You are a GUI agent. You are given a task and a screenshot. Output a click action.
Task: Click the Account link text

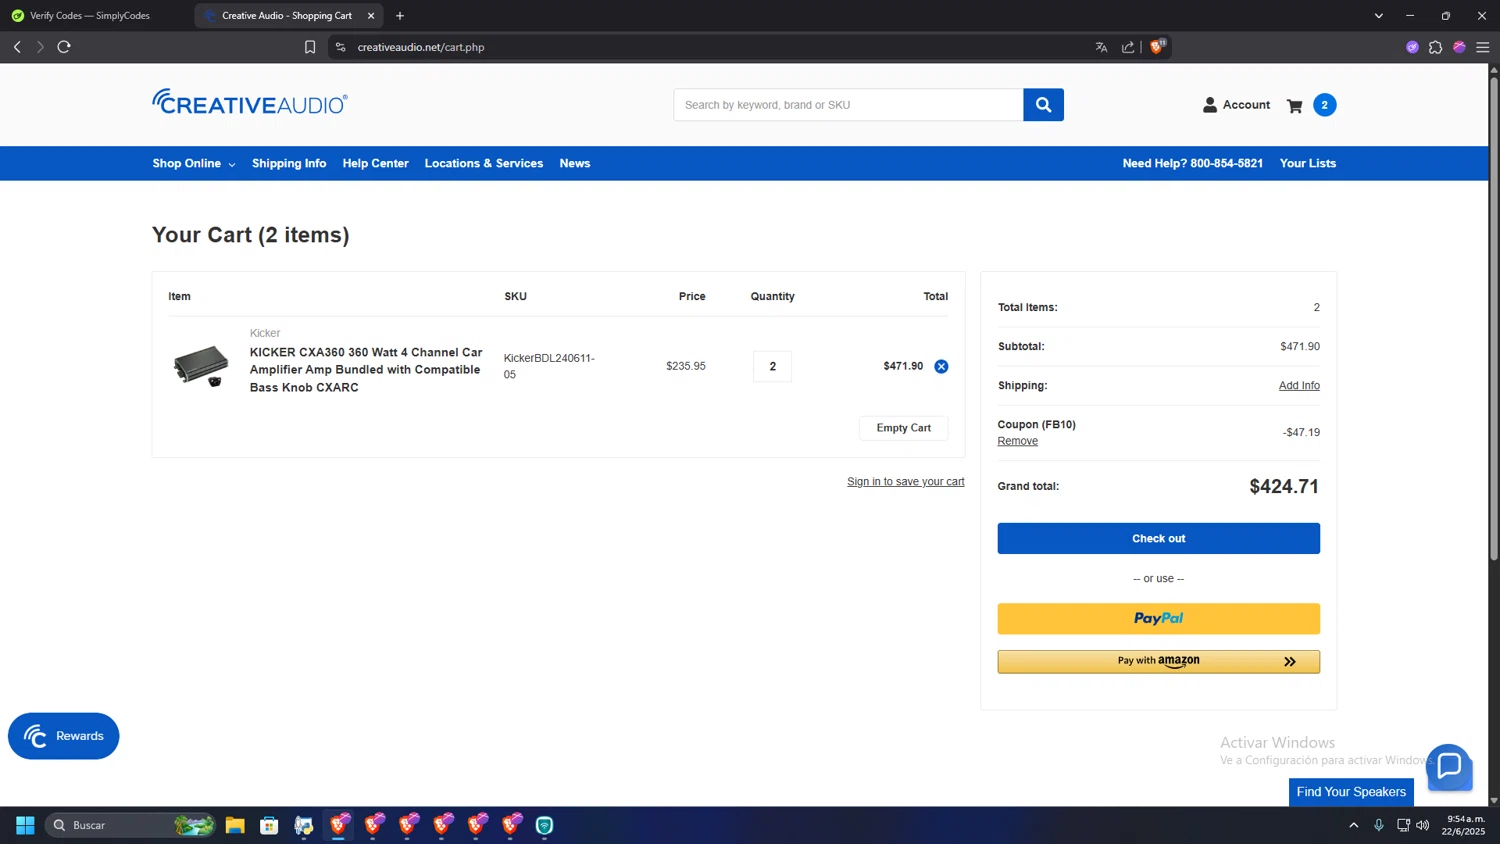(x=1246, y=105)
